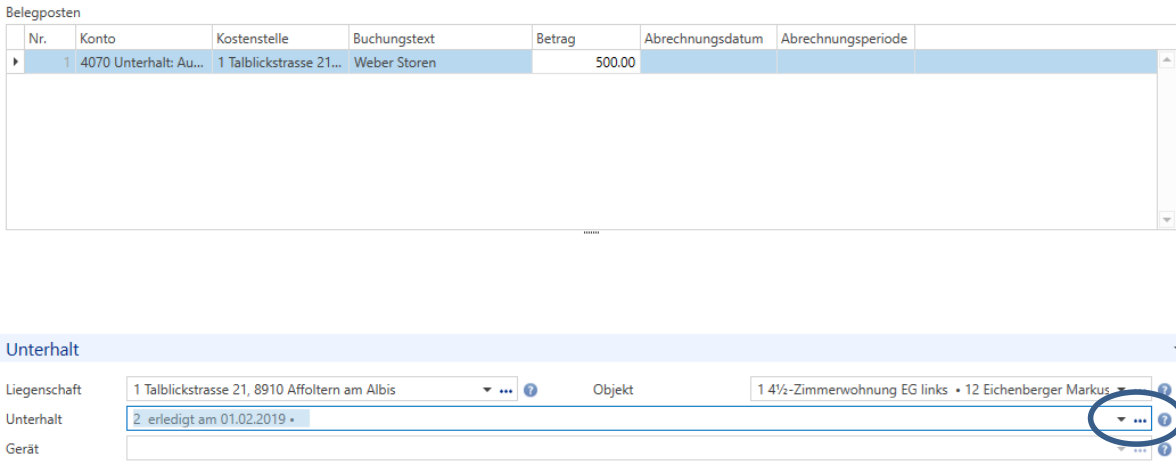Screen dimensions: 1176x465
Task: Sort by Nr. column header
Action: tap(50, 38)
